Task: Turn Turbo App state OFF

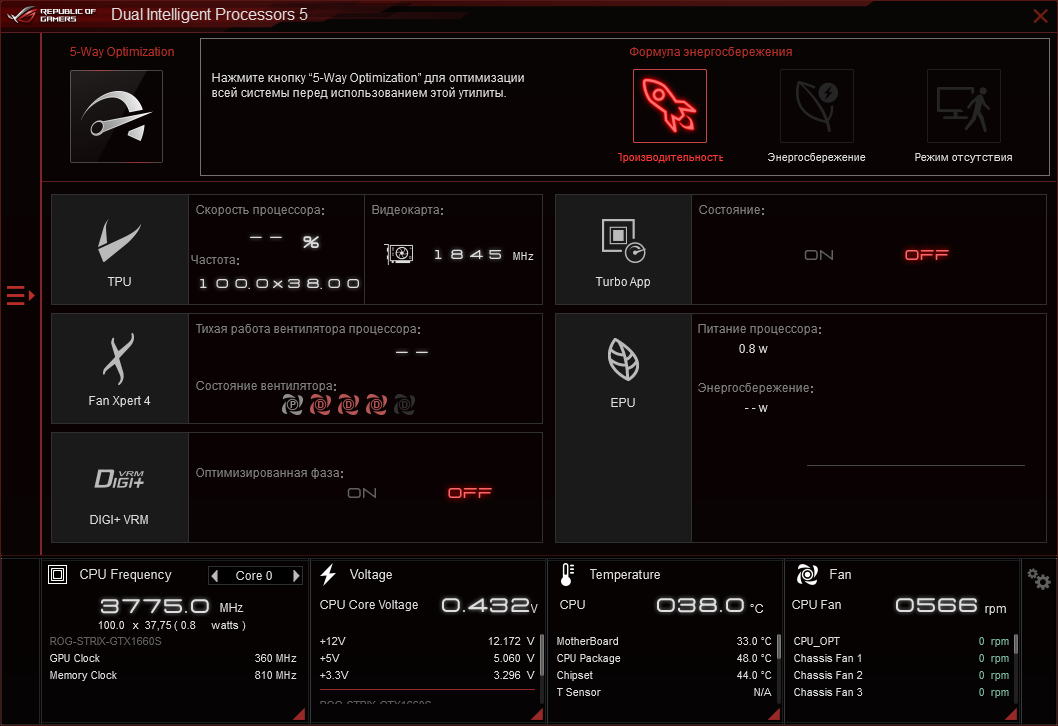Action: click(x=926, y=255)
